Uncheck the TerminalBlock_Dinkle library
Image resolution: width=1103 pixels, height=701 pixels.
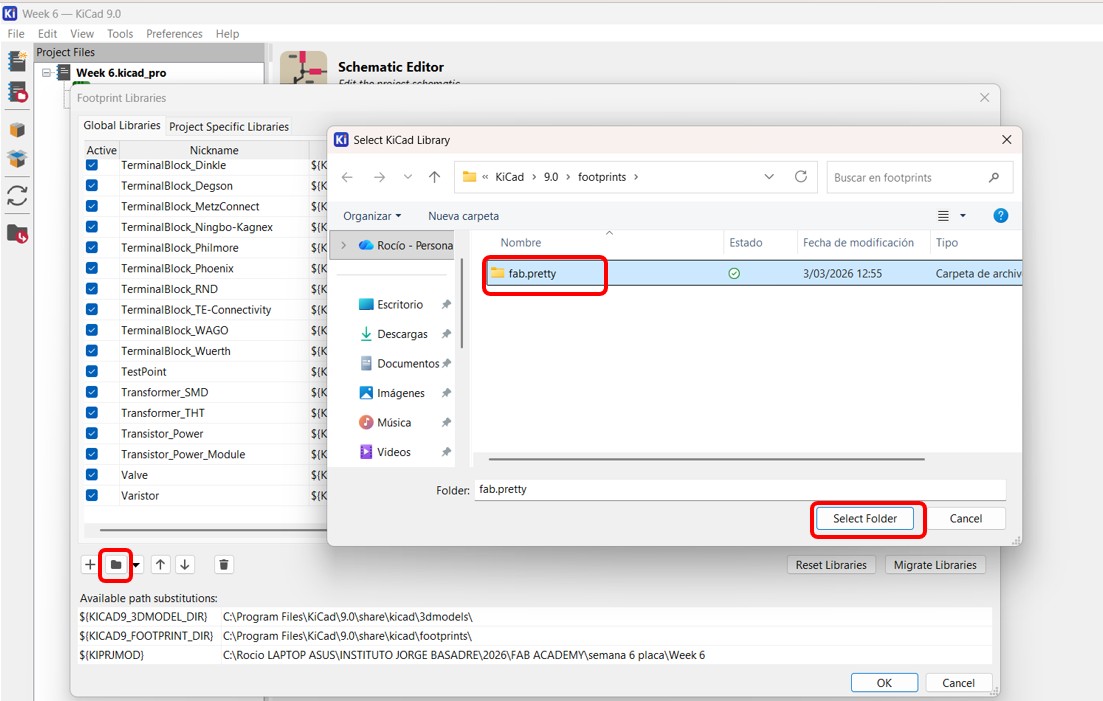(x=92, y=165)
